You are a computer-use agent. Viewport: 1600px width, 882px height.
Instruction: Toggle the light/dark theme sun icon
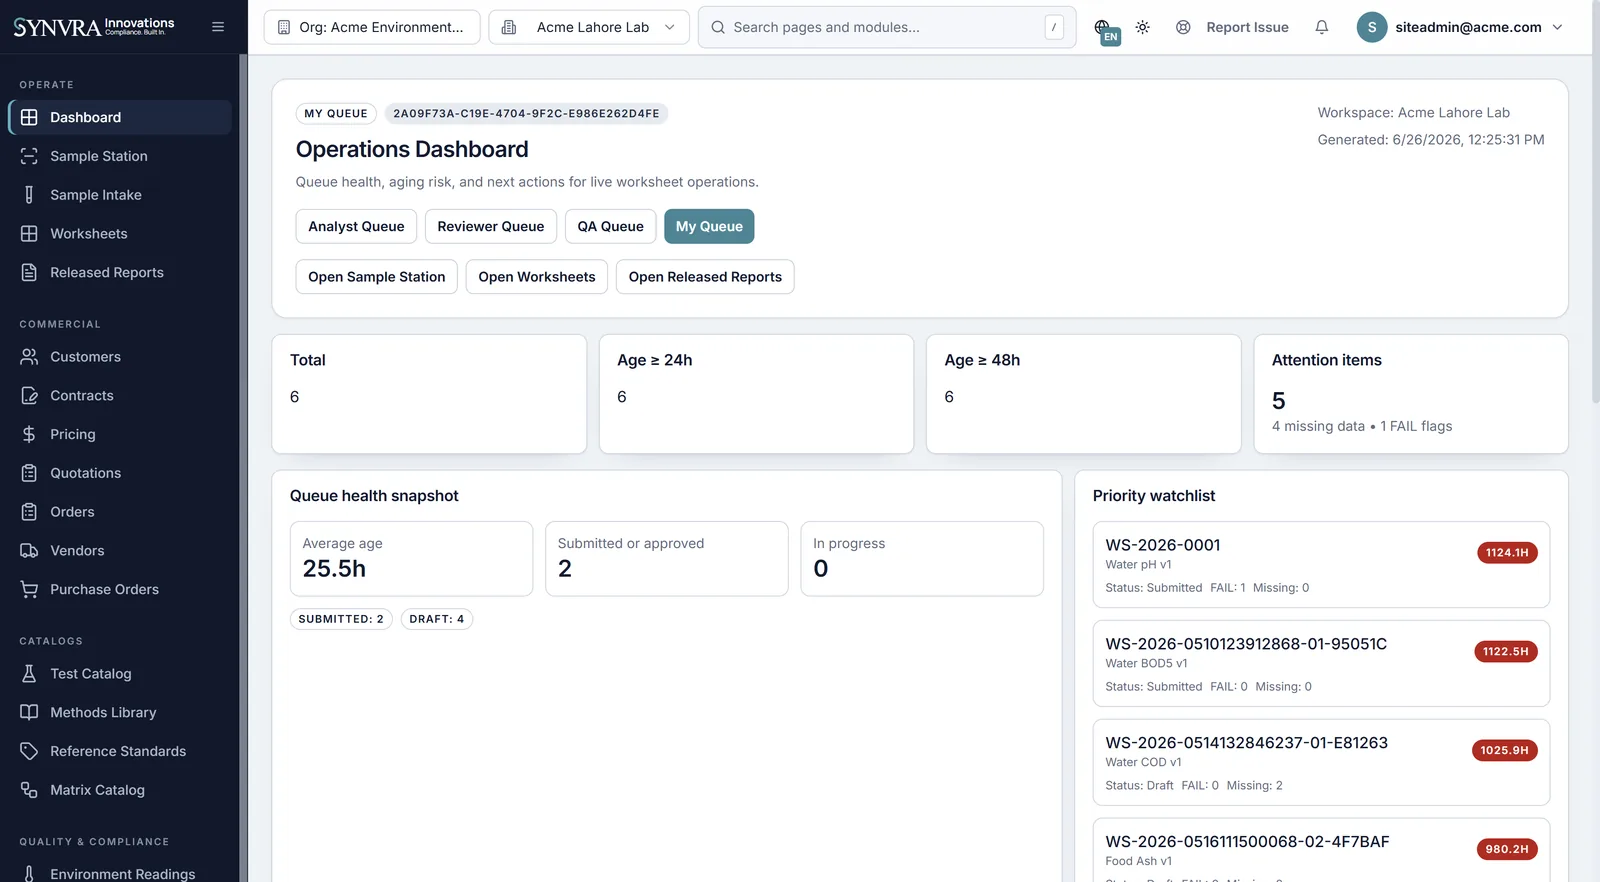(x=1143, y=27)
